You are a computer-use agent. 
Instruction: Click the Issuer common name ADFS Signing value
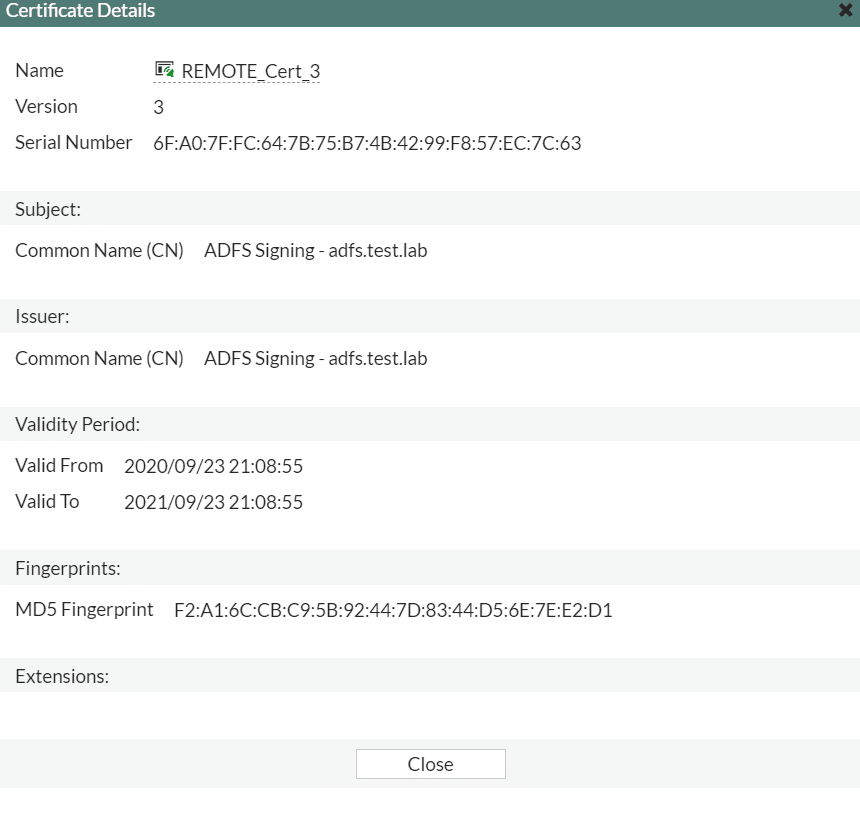pos(315,359)
